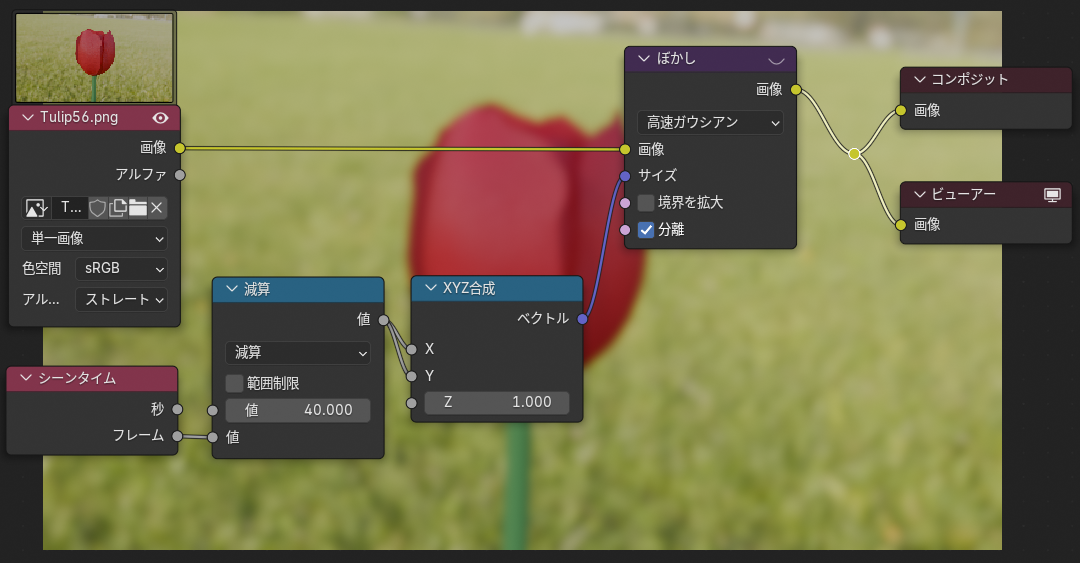The width and height of the screenshot is (1080, 563).
Task: Toggle preview eye icon on Tulip56.png node
Action: point(160,118)
